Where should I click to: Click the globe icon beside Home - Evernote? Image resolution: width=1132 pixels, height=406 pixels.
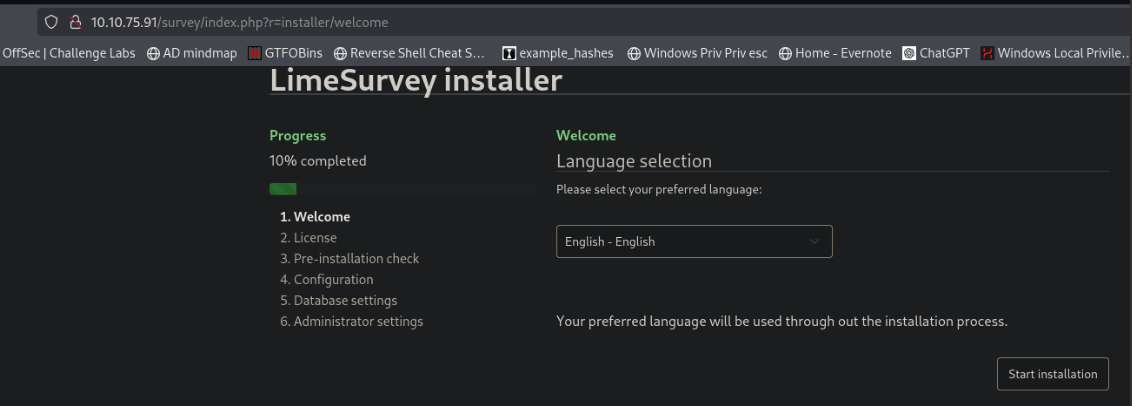[785, 53]
